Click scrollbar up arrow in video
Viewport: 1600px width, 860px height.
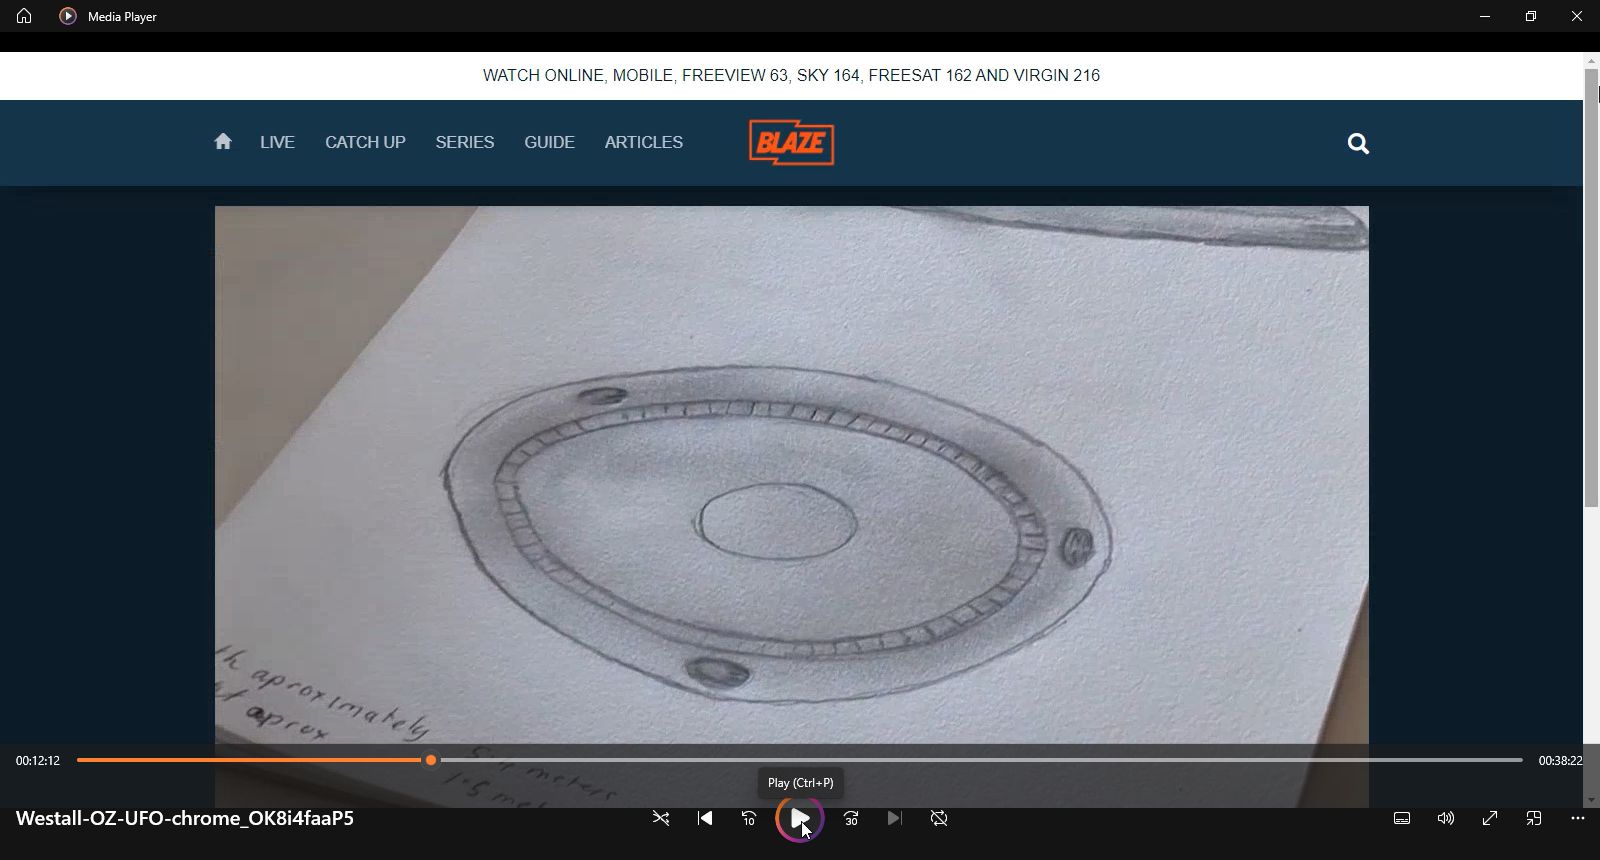tap(1591, 61)
